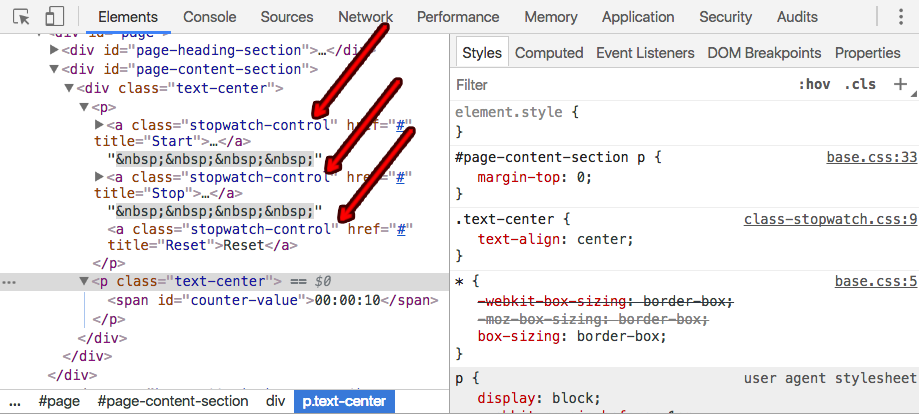Edit the text-align: center declaration
Viewport: 919px width, 414px height.
click(556, 240)
